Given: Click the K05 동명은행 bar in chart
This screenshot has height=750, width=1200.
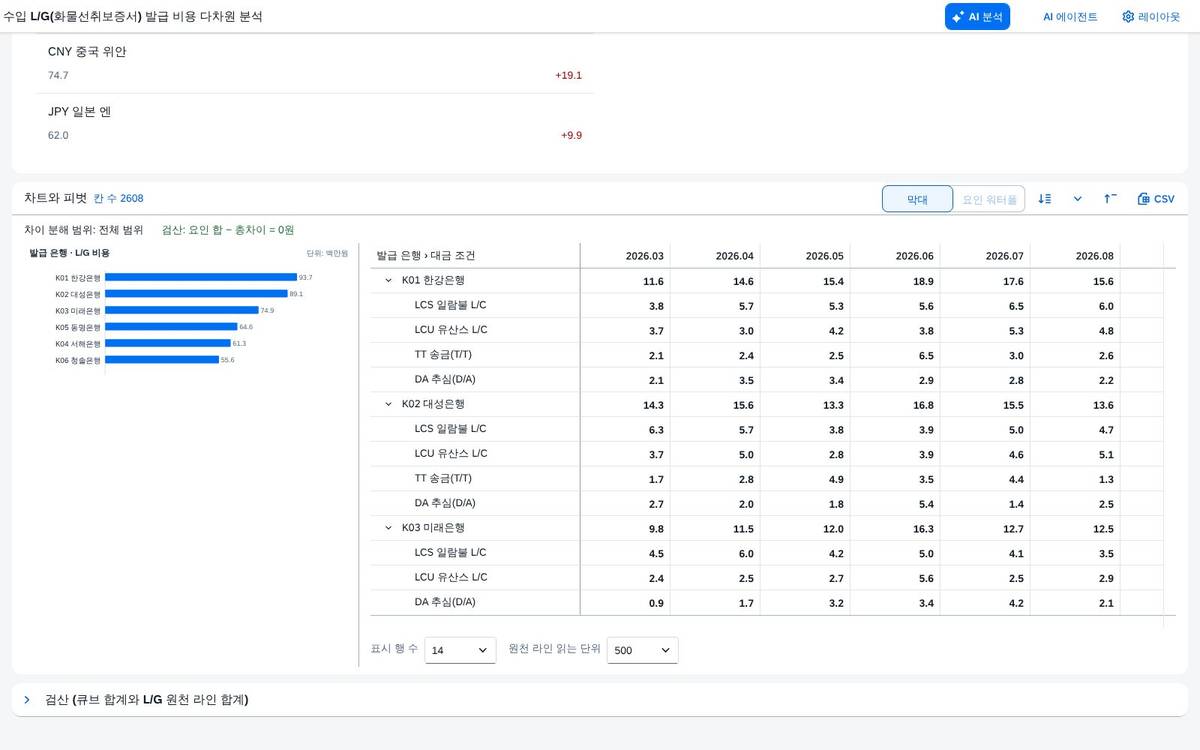Looking at the screenshot, I should (x=171, y=326).
